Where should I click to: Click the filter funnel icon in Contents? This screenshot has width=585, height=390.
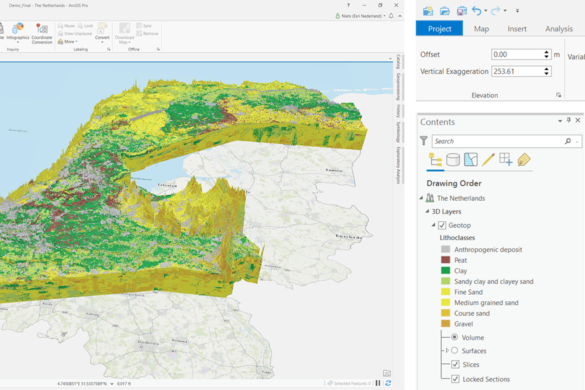click(x=423, y=141)
